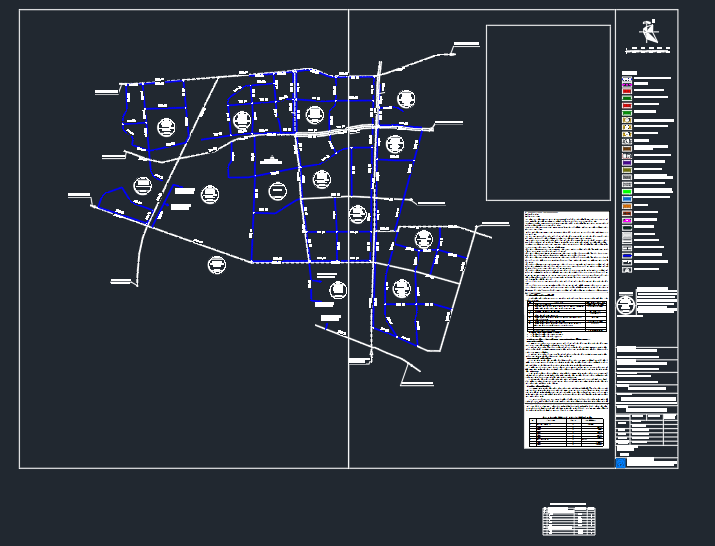Select the small table below the sheet border
The height and width of the screenshot is (546, 715).
pos(569,520)
